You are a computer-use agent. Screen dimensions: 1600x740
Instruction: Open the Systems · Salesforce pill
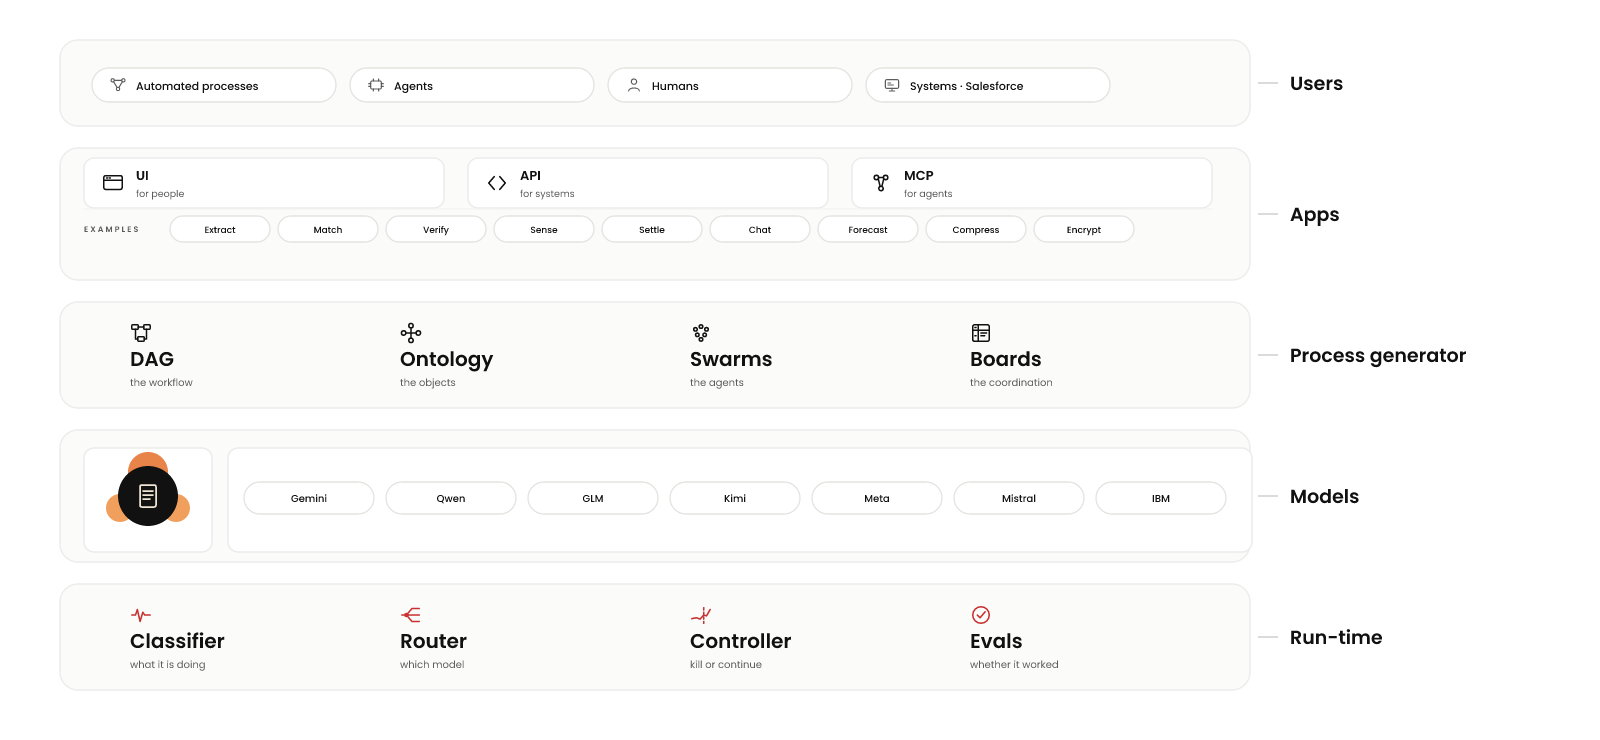click(988, 85)
